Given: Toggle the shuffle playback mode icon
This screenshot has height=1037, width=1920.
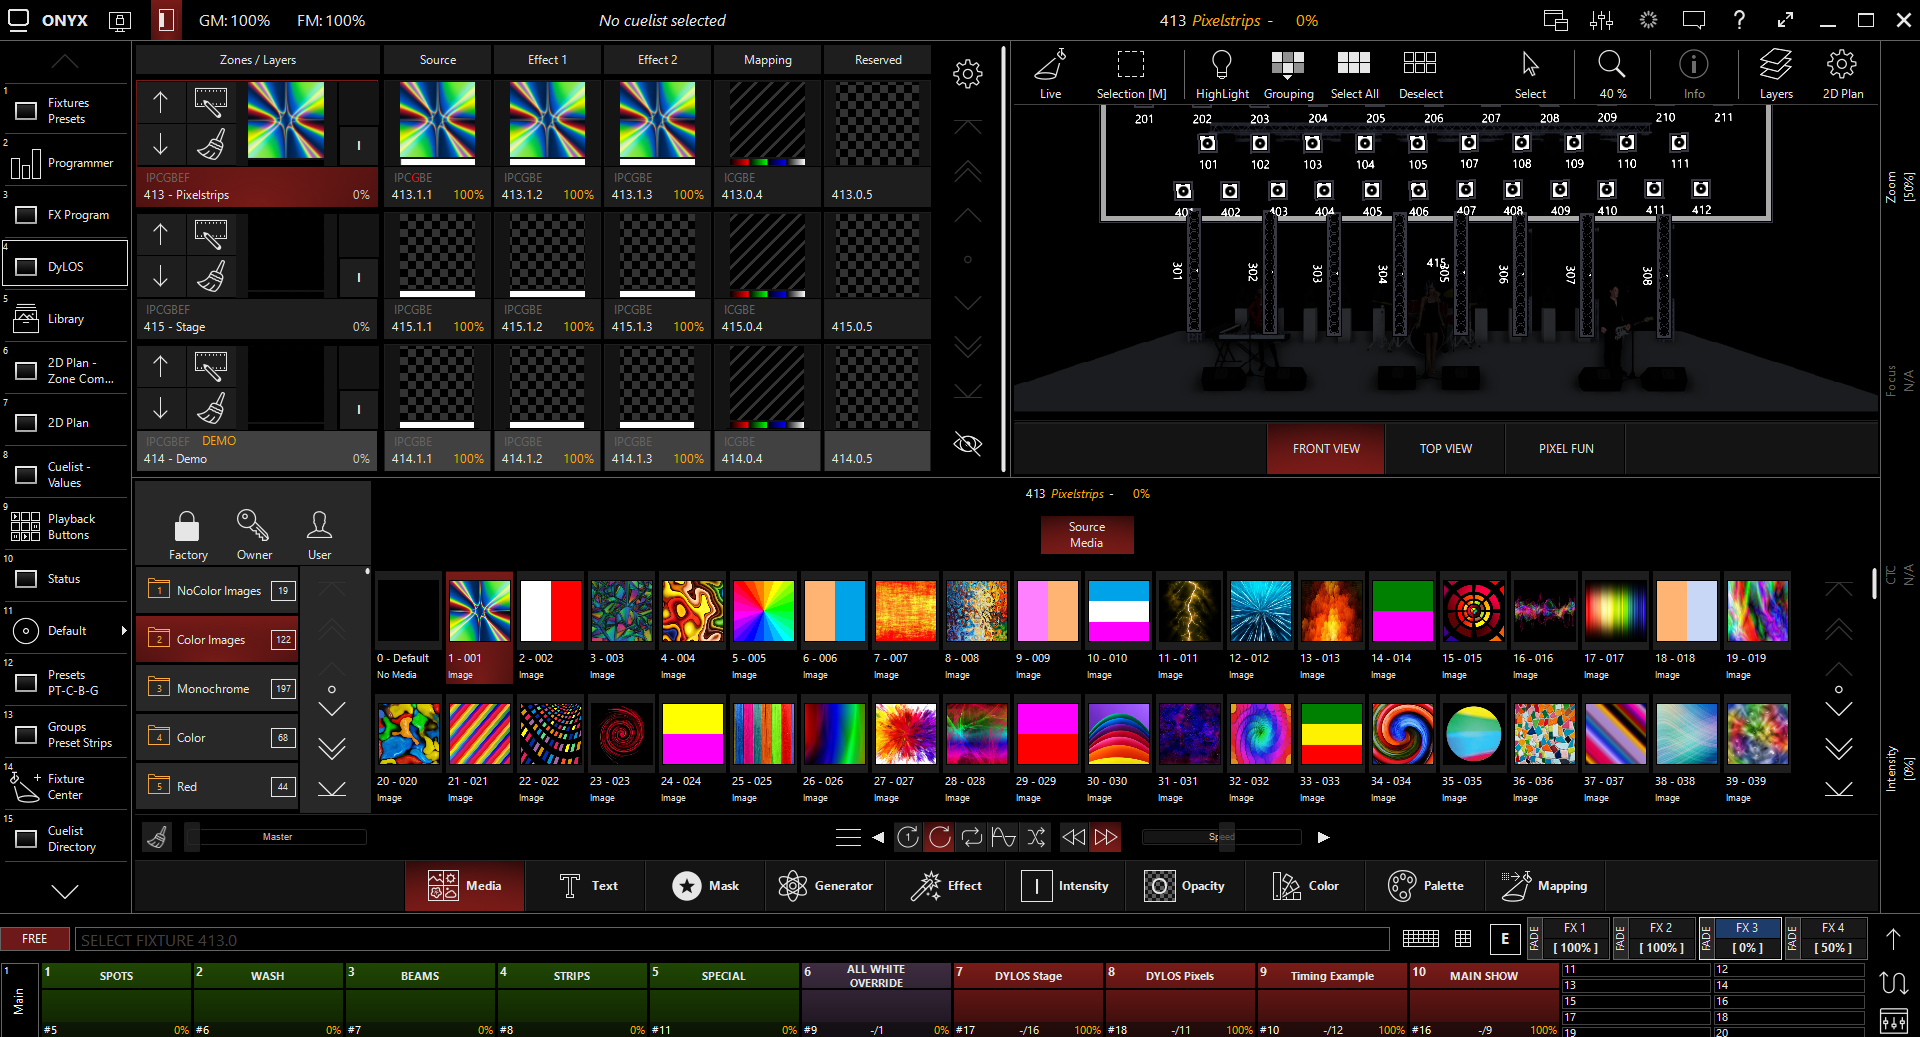Looking at the screenshot, I should [1036, 837].
